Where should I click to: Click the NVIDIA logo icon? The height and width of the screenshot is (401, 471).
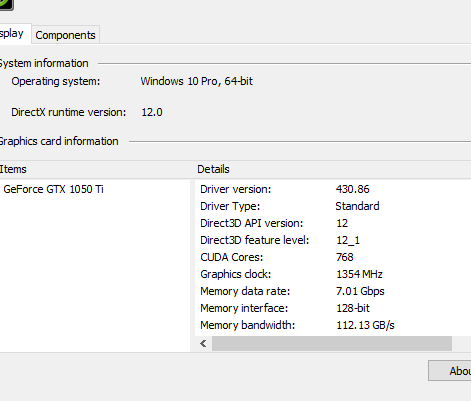[x=6, y=5]
